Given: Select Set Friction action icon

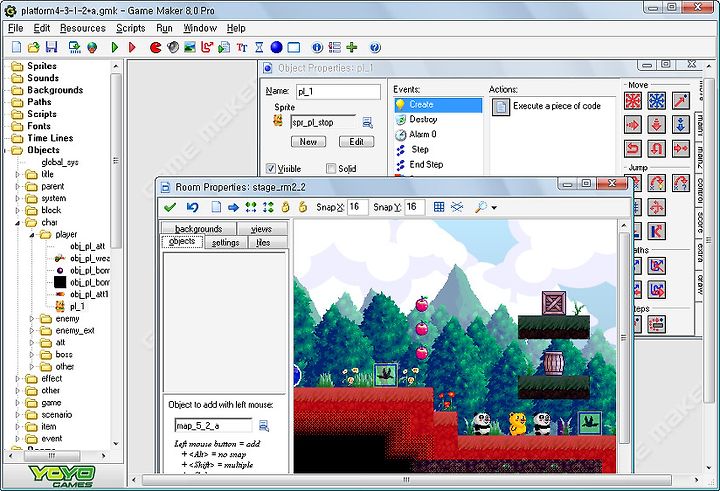Looking at the screenshot, I should coord(681,148).
